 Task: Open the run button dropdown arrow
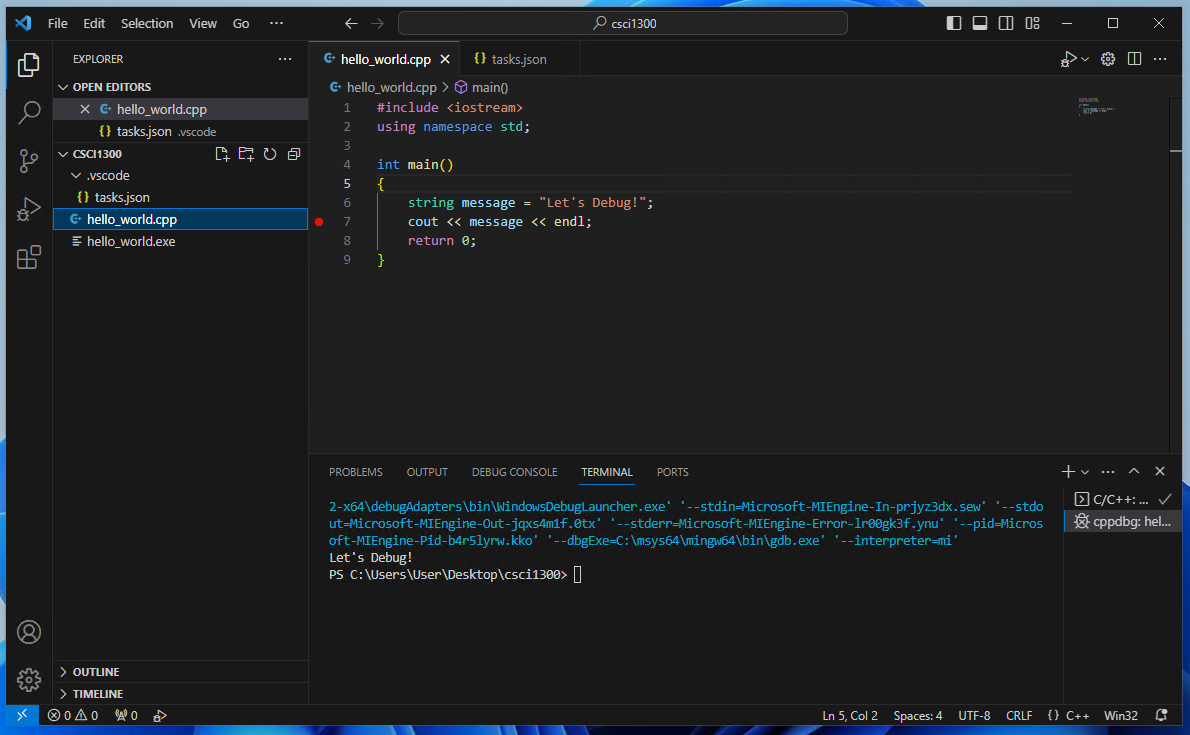(x=1085, y=59)
